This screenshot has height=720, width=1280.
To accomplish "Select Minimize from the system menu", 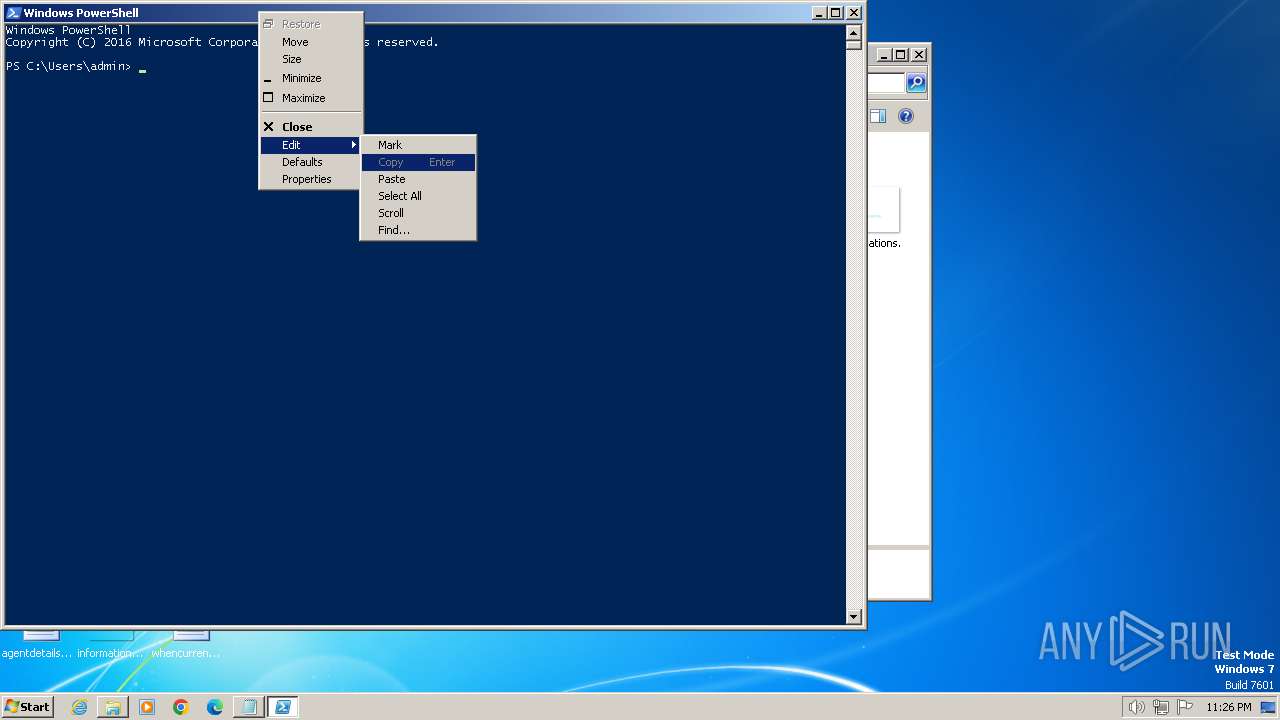I will pos(310,78).
